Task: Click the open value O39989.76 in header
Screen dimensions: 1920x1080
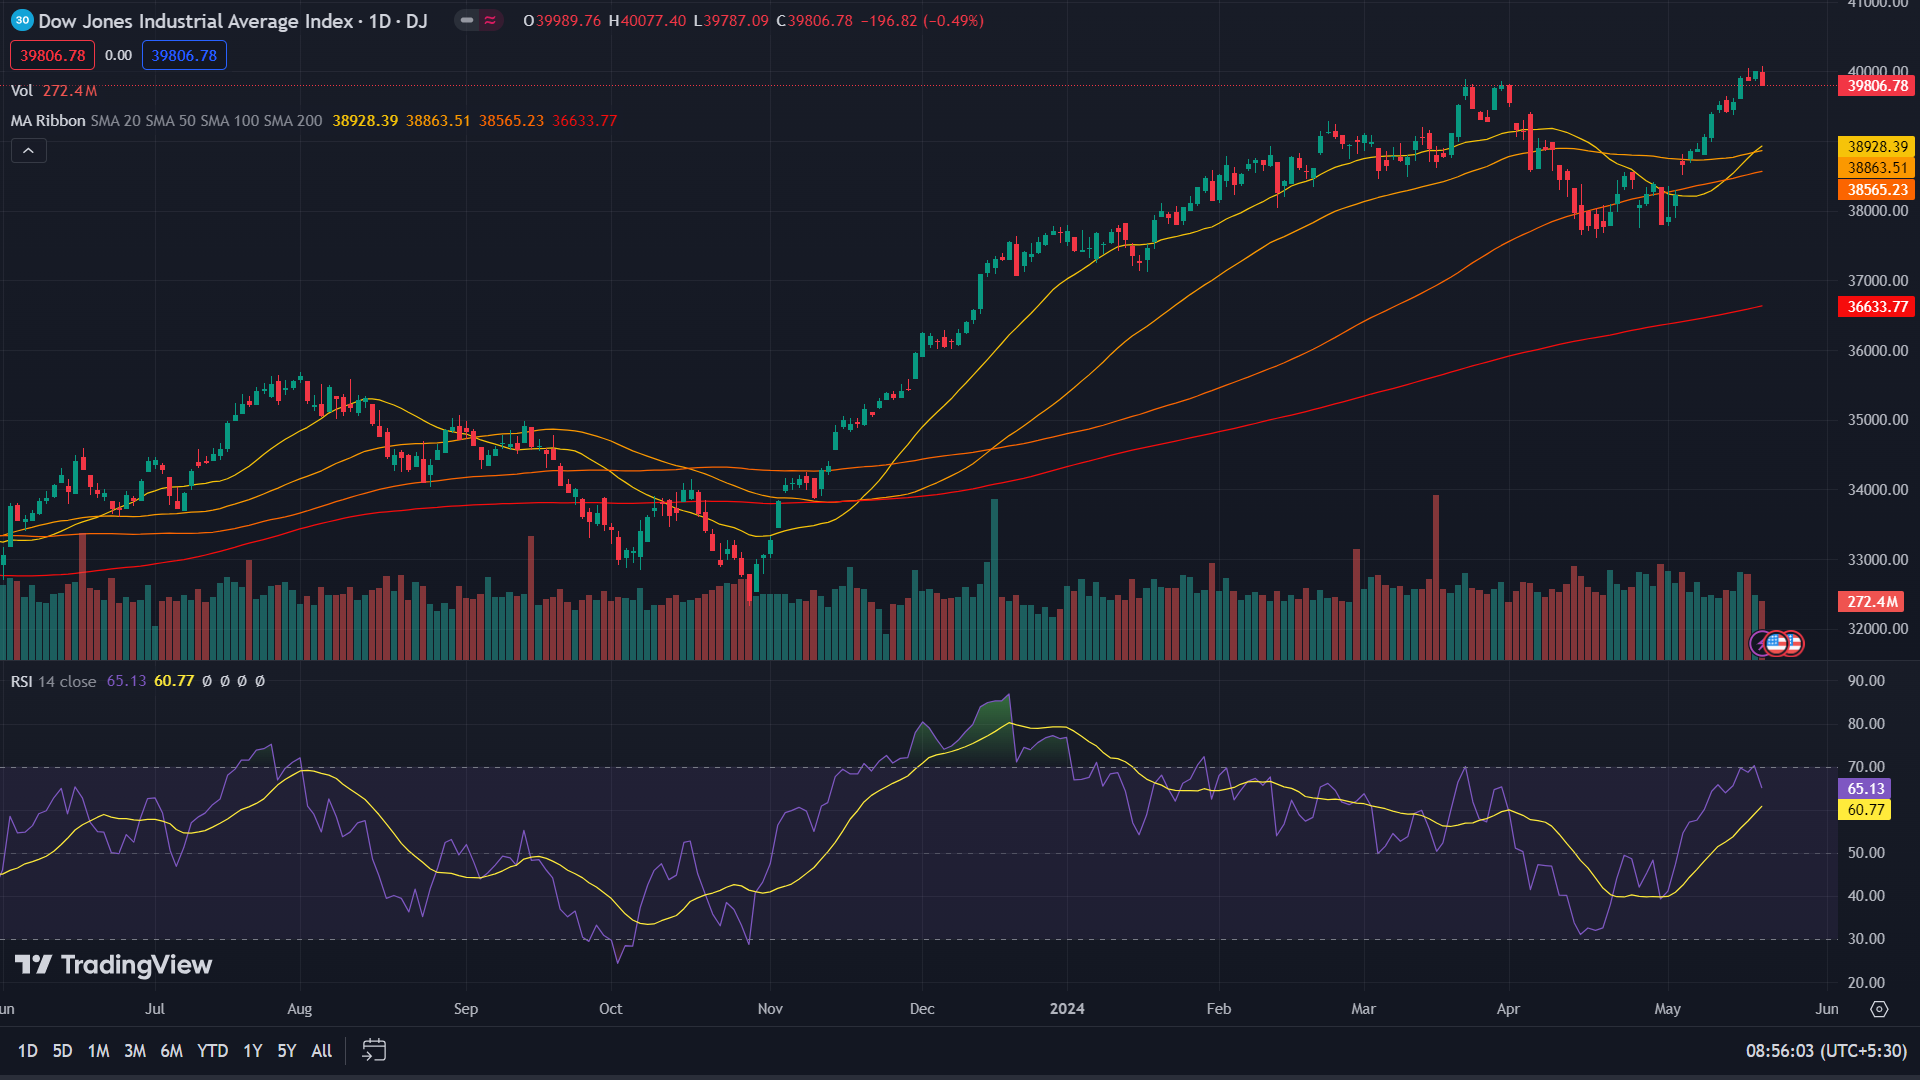Action: pos(562,21)
